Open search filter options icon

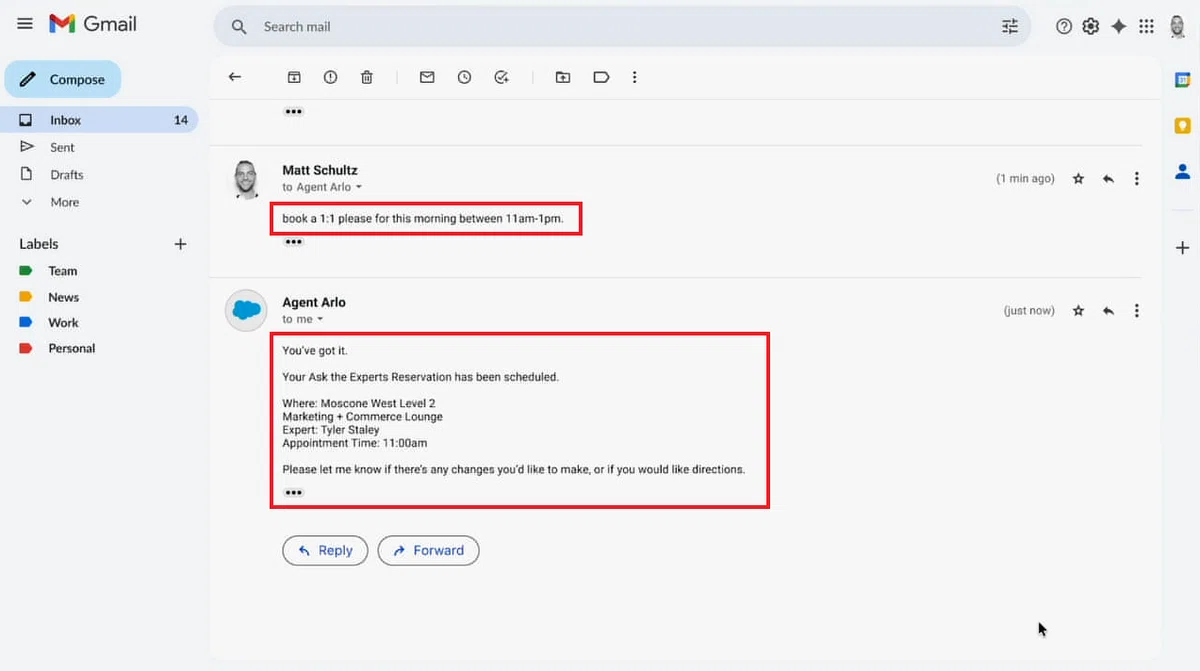(x=1010, y=27)
